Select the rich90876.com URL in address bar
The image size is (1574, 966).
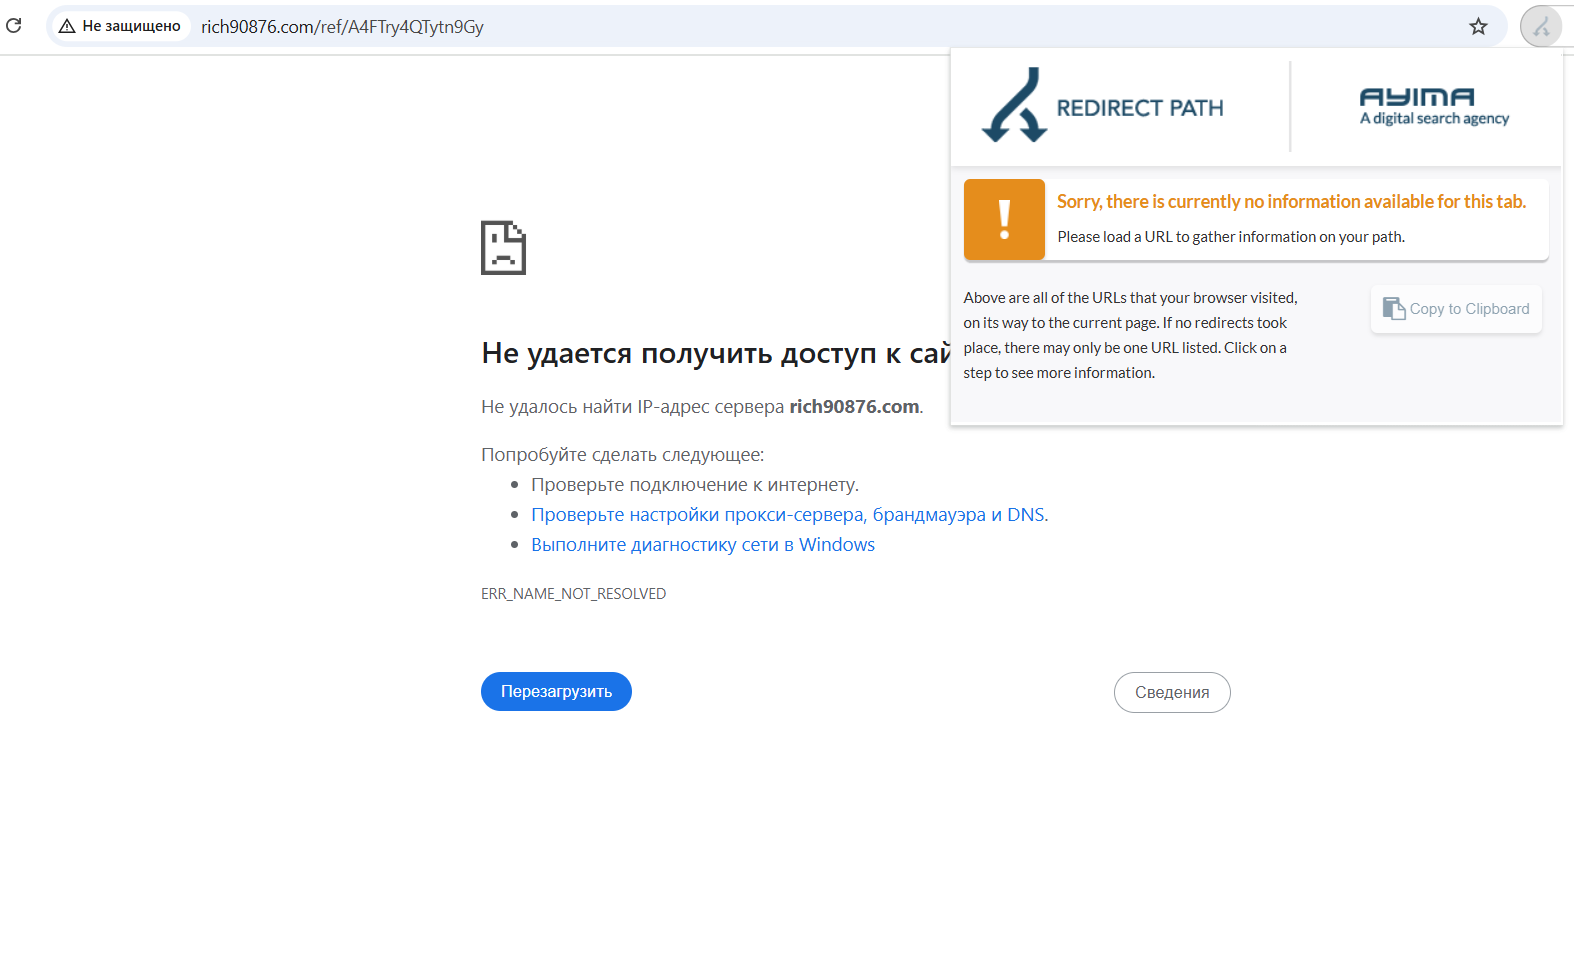click(x=342, y=27)
